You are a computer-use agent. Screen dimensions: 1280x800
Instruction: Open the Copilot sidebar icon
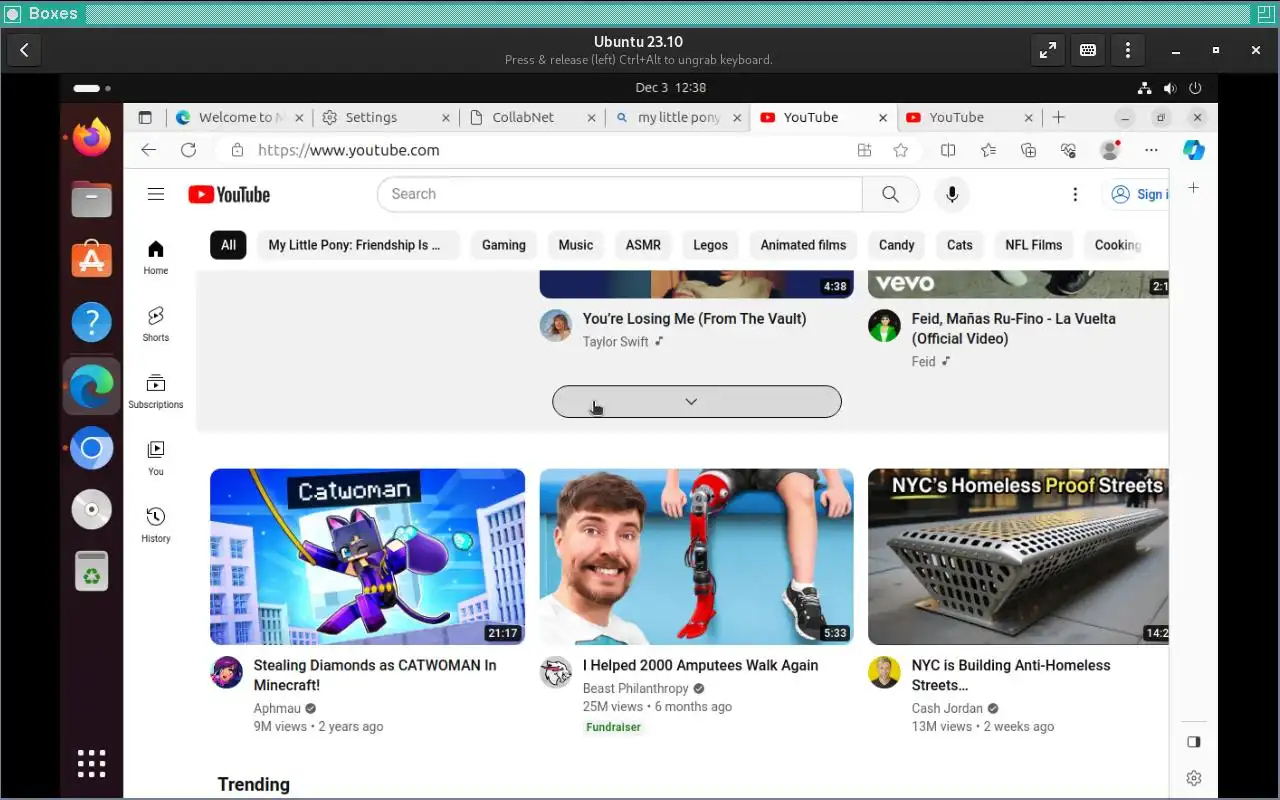pyautogui.click(x=1193, y=150)
